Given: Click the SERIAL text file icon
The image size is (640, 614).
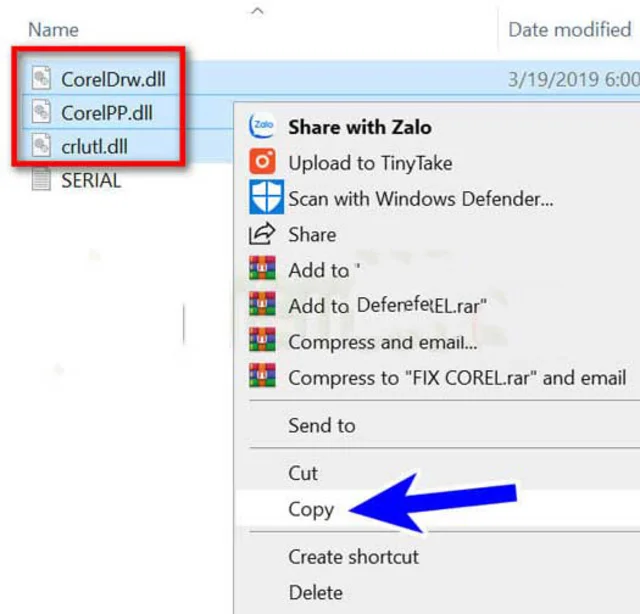Looking at the screenshot, I should click(41, 179).
